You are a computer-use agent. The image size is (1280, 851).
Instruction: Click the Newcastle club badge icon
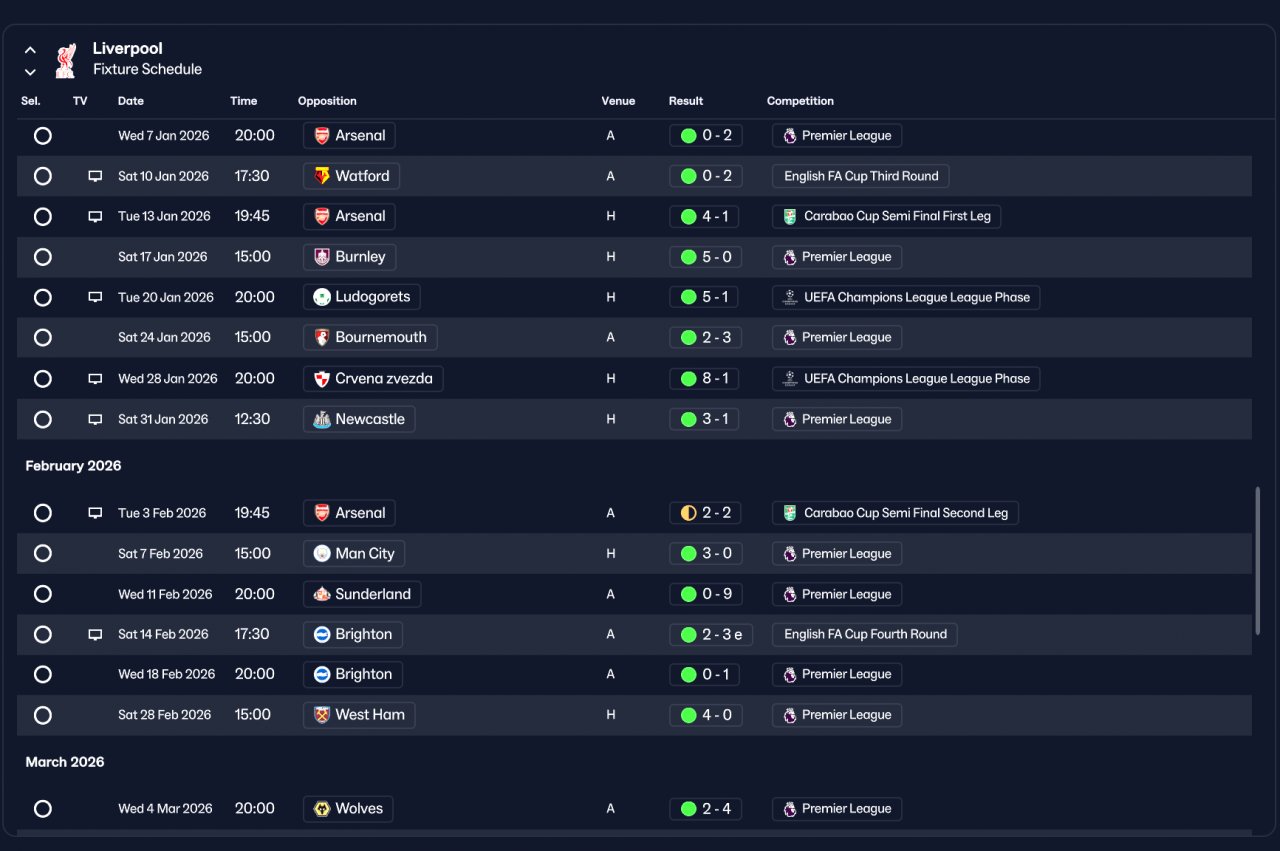coord(322,419)
